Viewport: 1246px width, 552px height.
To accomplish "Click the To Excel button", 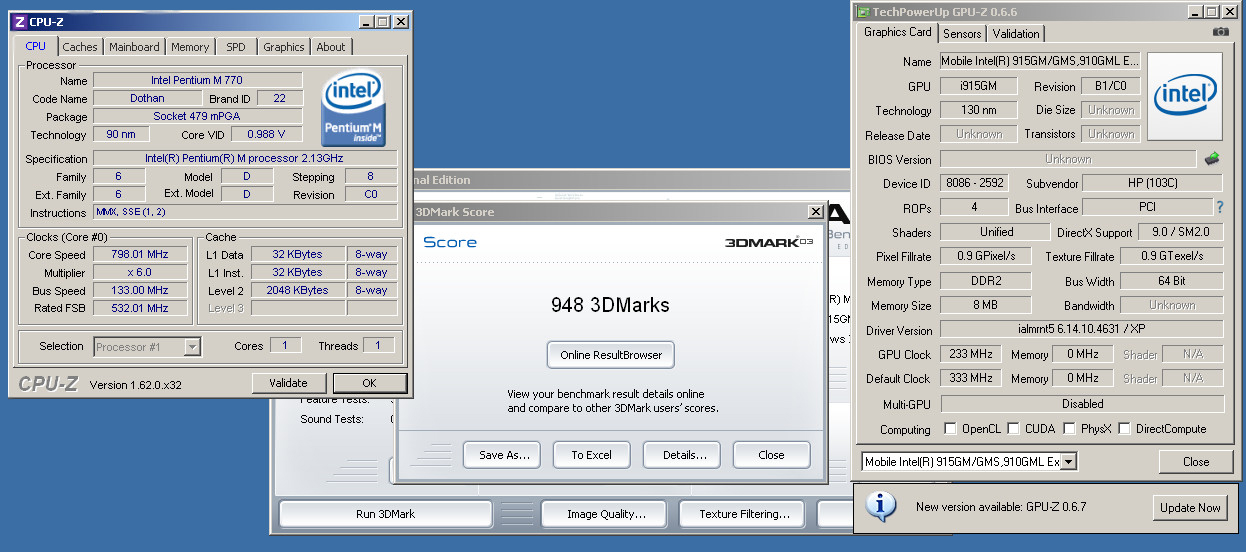I will 592,455.
